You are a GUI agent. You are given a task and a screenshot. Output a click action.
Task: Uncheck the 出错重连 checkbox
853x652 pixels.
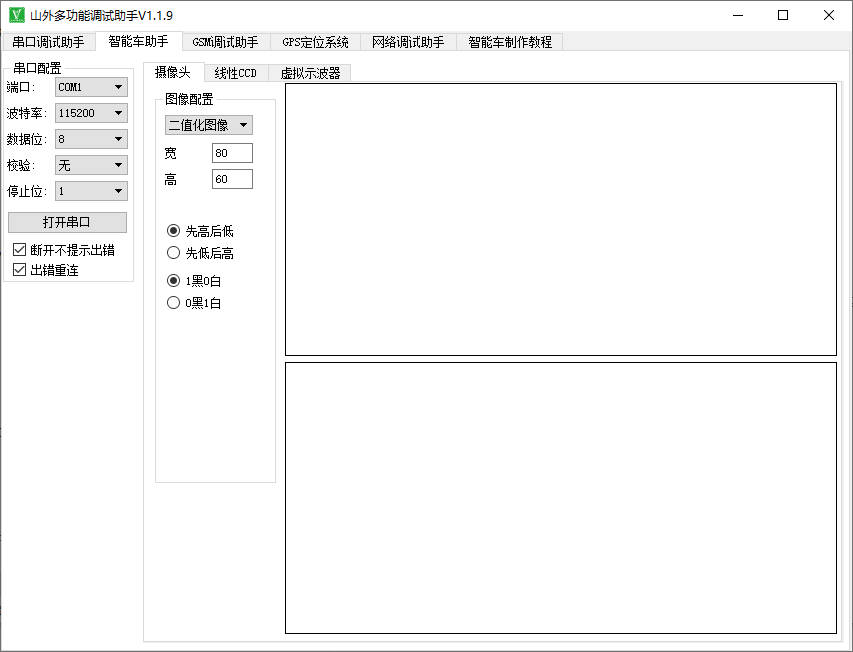pyautogui.click(x=19, y=270)
